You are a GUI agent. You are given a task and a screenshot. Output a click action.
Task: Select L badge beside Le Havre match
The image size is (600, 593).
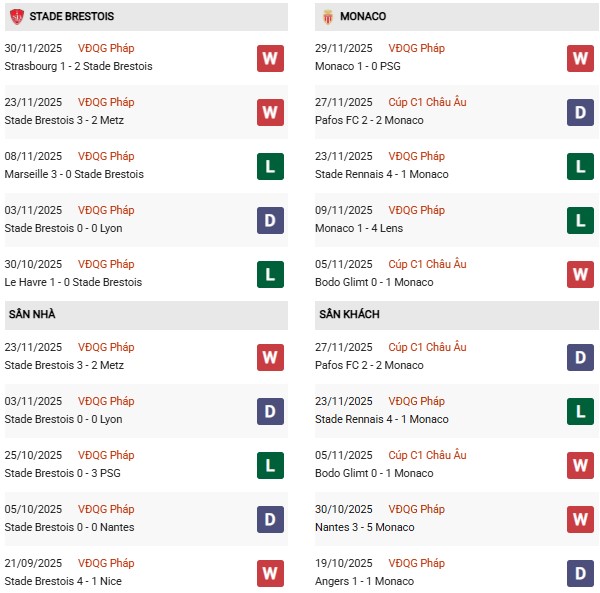click(x=270, y=274)
